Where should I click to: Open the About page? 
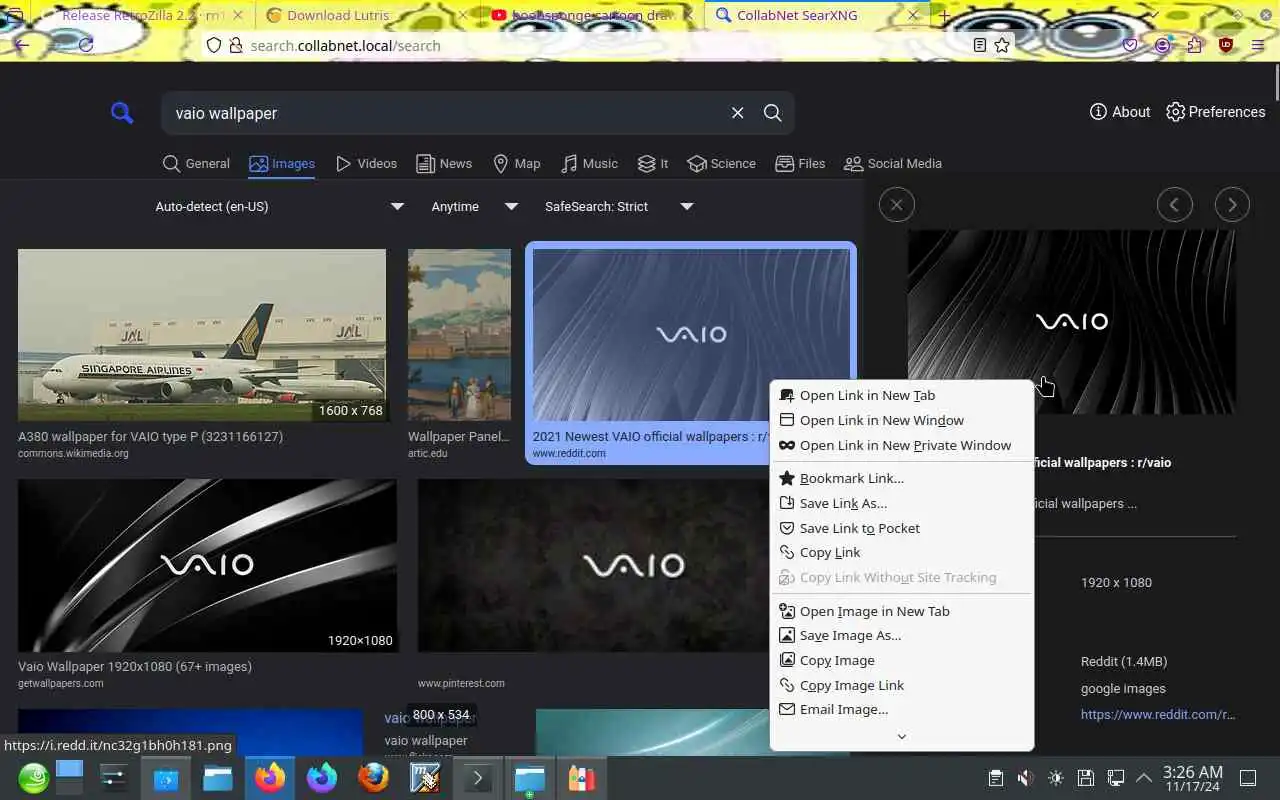(x=1120, y=112)
